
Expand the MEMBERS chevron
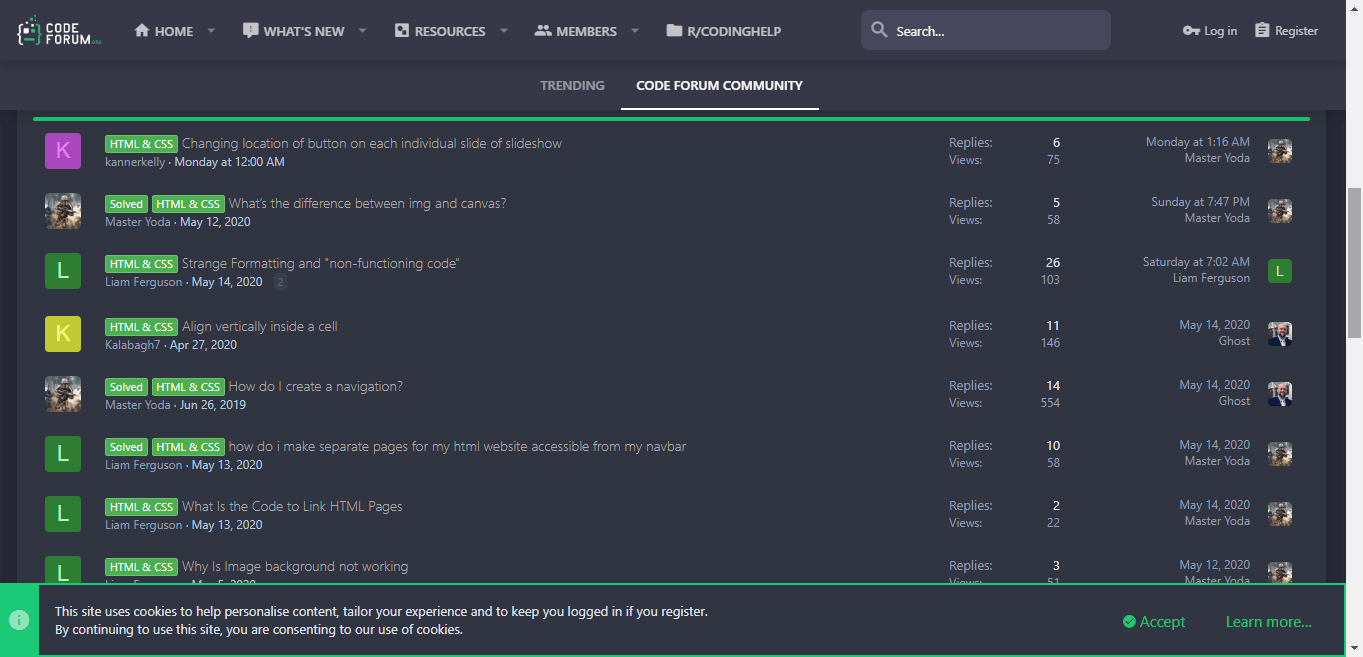[634, 31]
